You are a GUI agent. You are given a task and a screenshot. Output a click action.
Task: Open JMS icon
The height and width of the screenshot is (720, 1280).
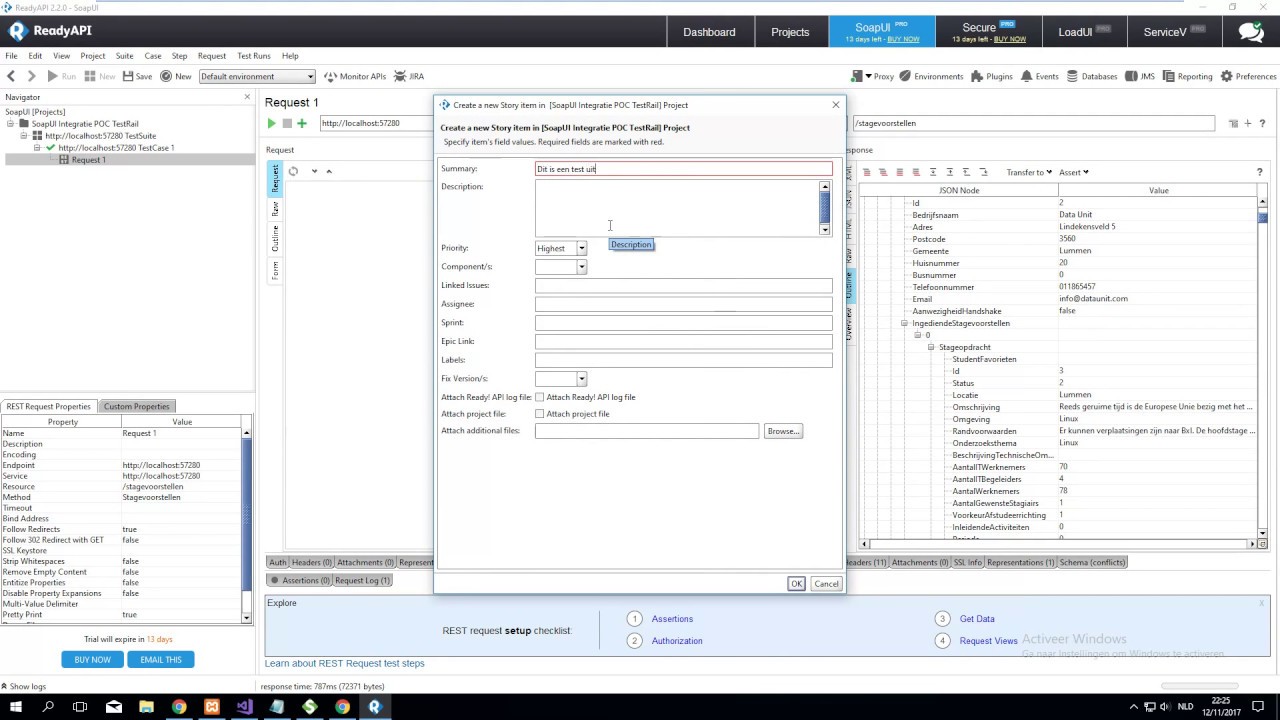[x=1131, y=76]
